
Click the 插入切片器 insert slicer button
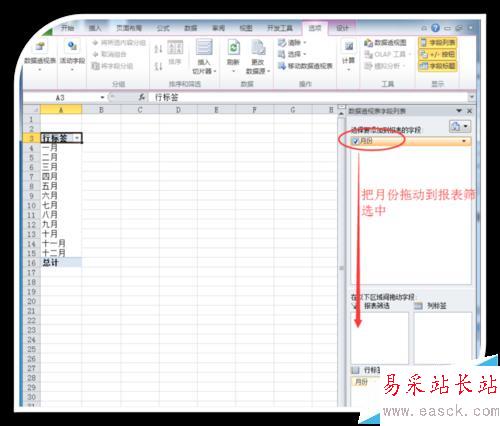pos(204,56)
